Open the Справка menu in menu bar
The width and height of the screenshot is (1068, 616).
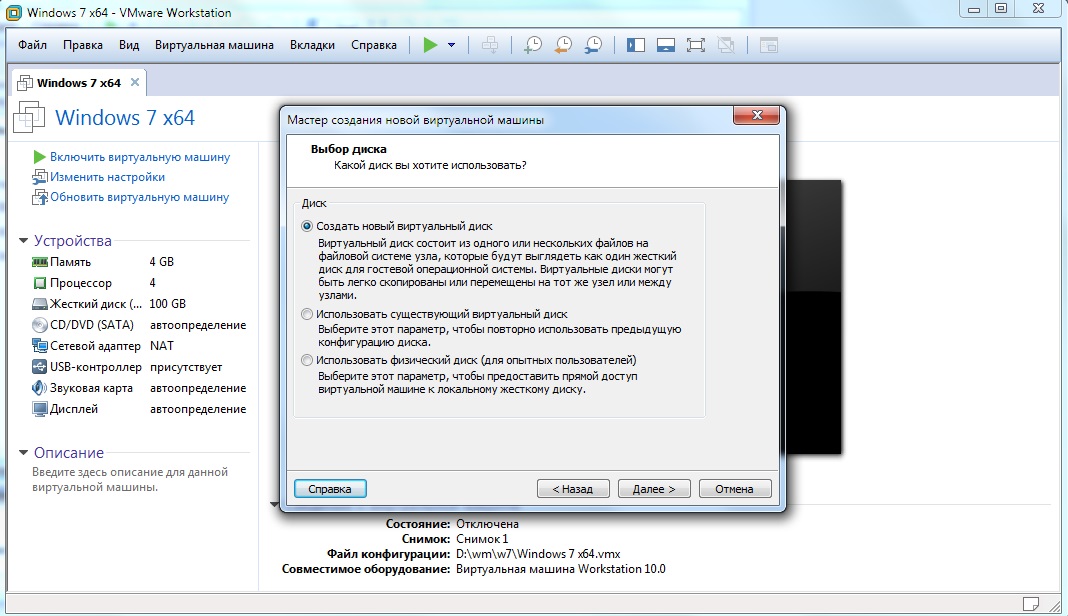click(374, 45)
